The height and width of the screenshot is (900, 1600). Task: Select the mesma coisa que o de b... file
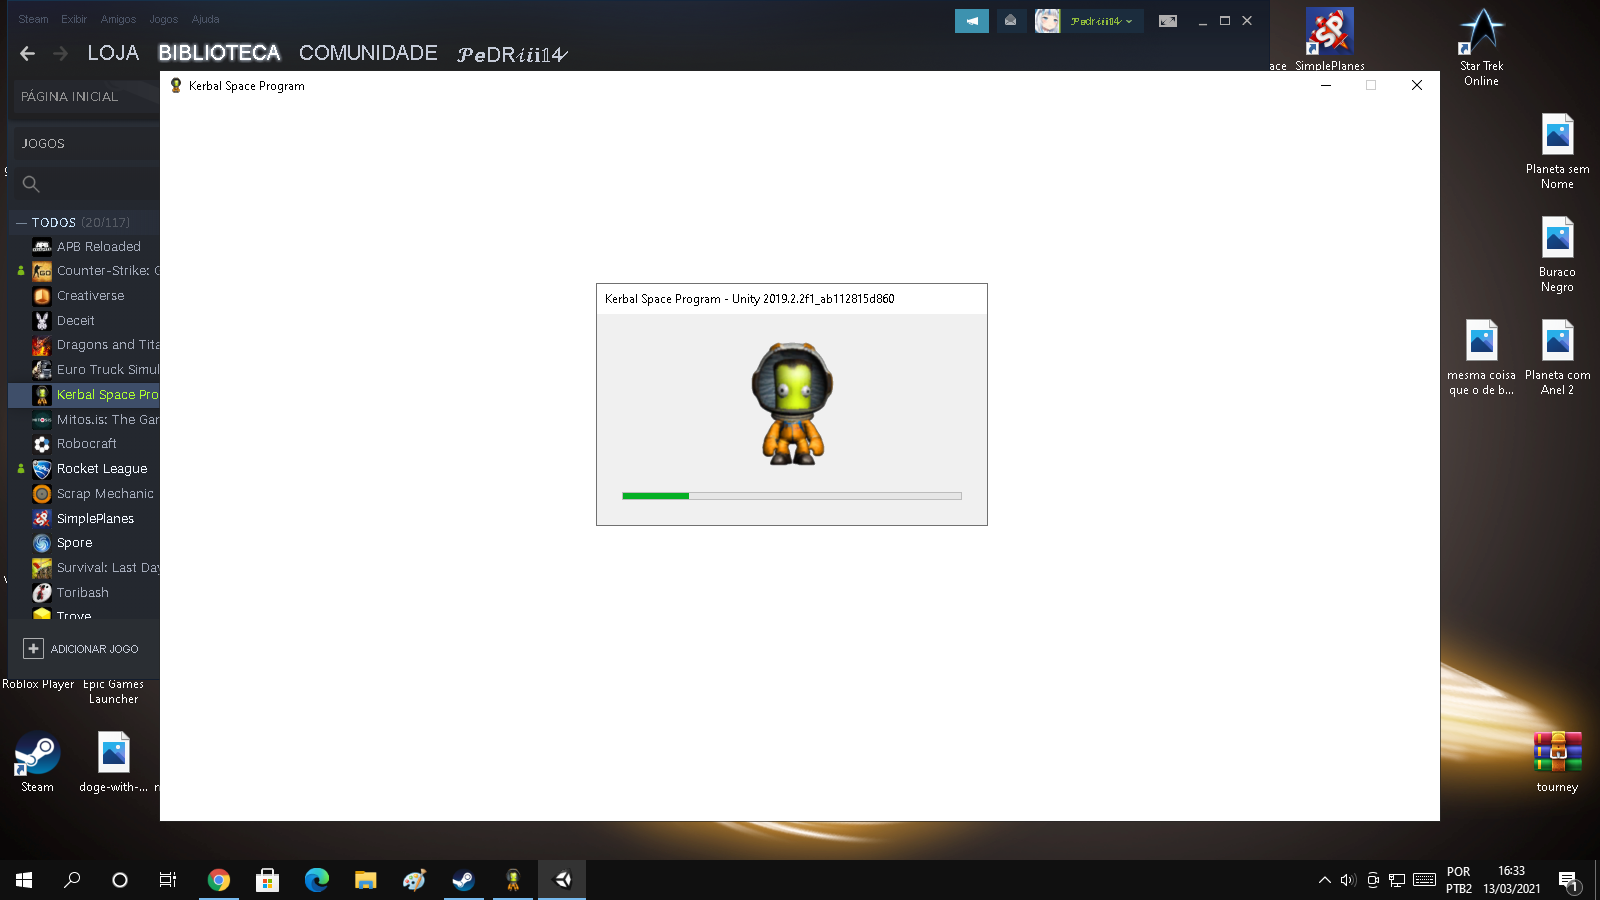pyautogui.click(x=1481, y=358)
